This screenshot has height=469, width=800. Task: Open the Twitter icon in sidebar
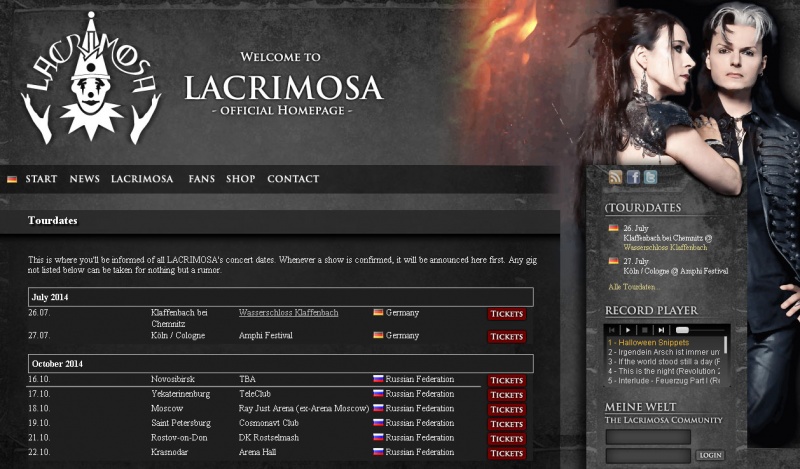coord(651,177)
